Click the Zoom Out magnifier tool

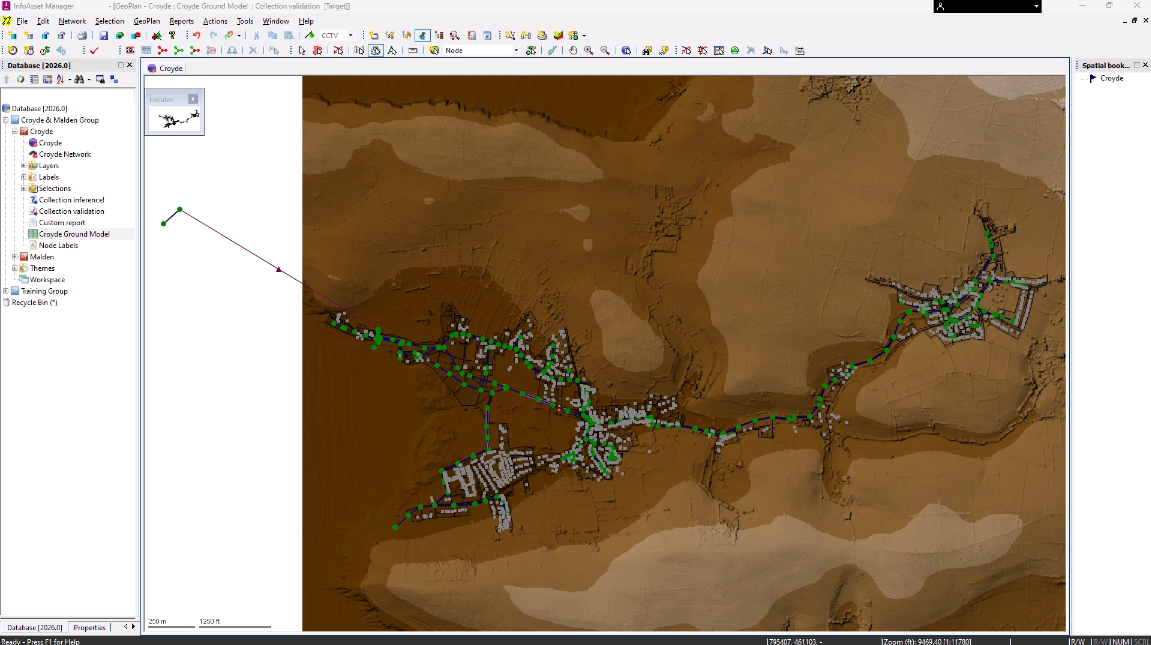(x=604, y=51)
